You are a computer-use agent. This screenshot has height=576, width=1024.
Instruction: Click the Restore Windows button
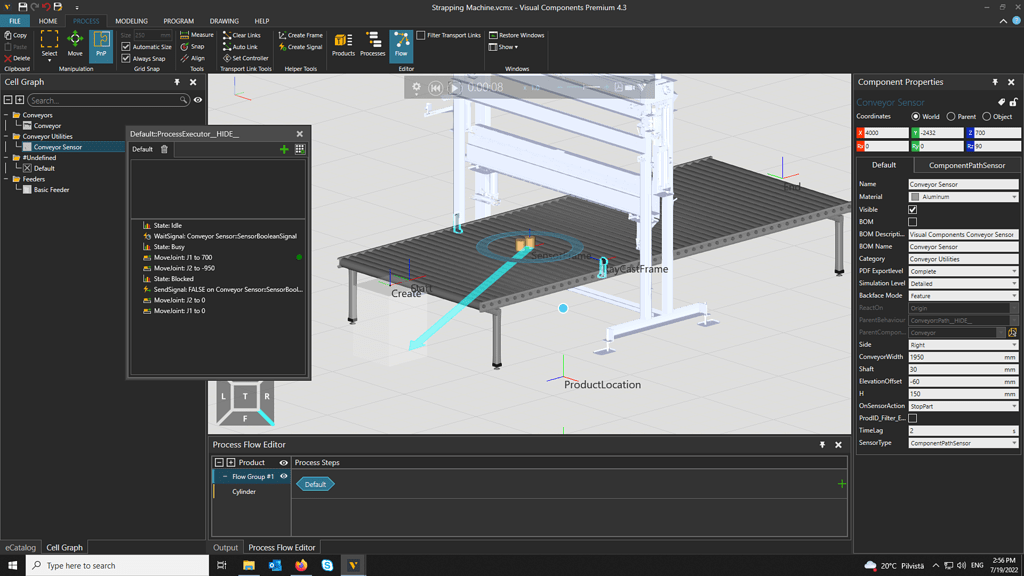[x=517, y=35]
